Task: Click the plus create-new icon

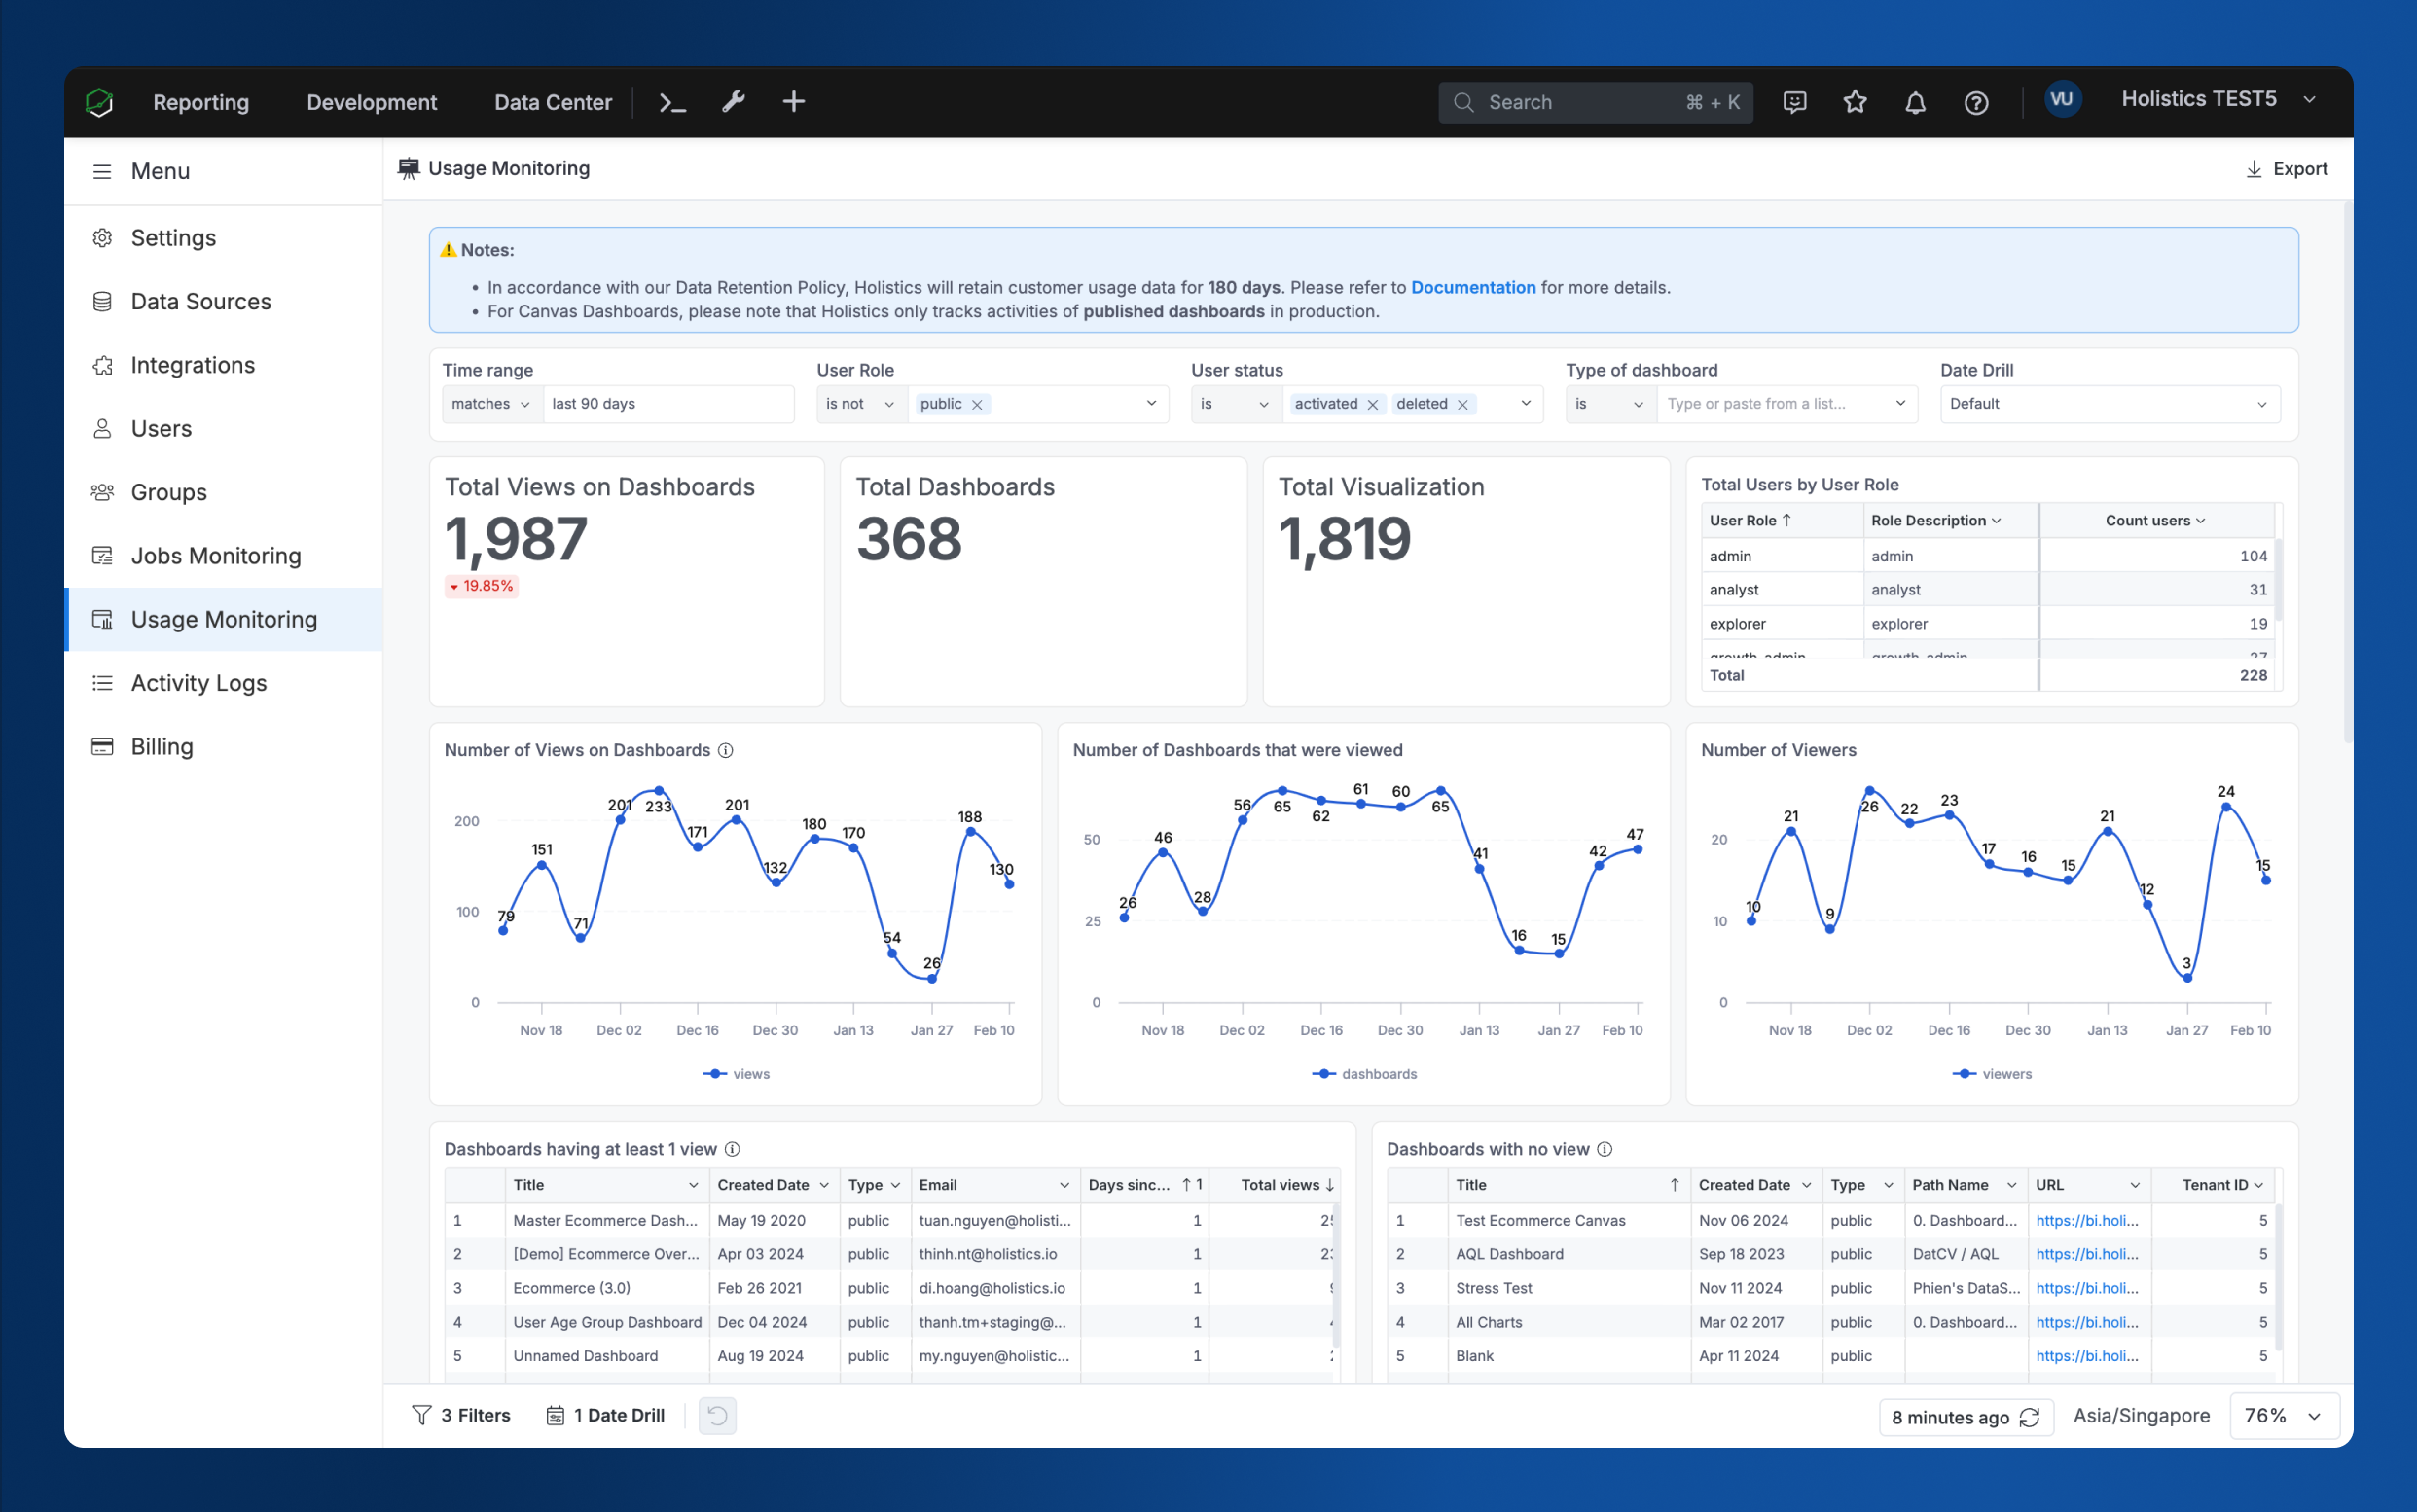Action: coord(793,102)
